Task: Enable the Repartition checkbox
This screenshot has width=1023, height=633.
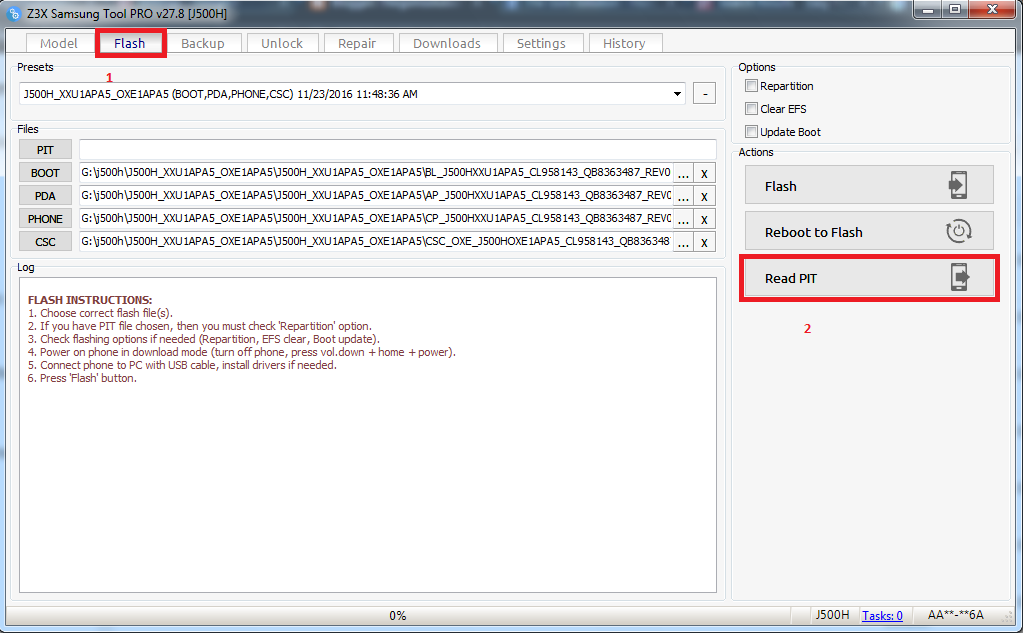Action: click(x=752, y=85)
